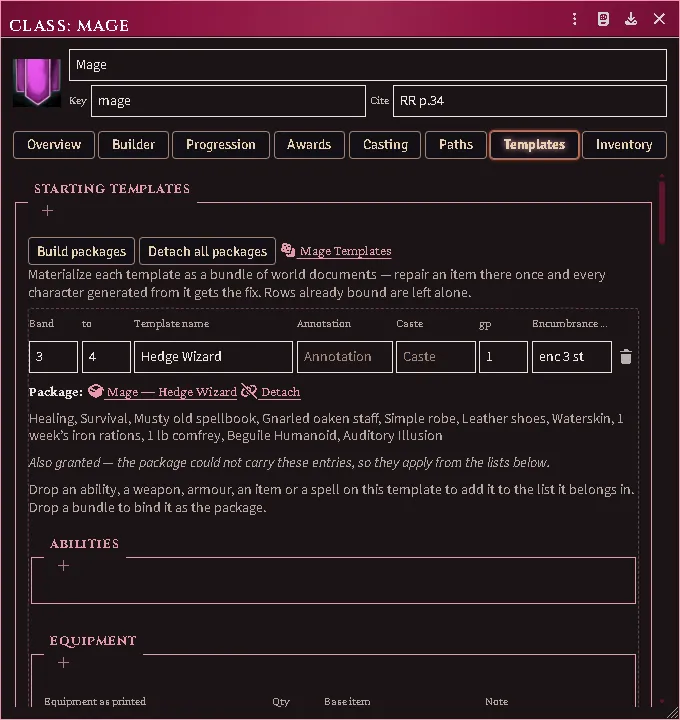Click the Encumbrance field 'enc 3 st'

tap(572, 357)
